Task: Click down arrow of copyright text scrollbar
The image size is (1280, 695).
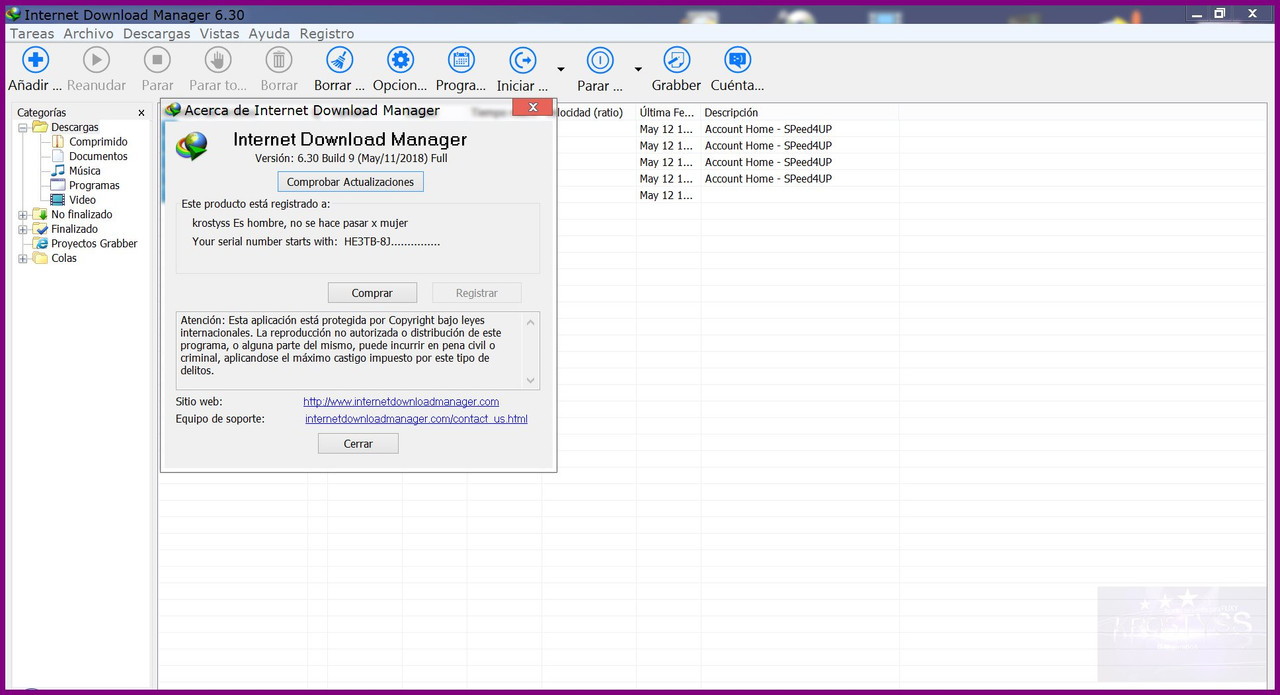Action: (532, 381)
